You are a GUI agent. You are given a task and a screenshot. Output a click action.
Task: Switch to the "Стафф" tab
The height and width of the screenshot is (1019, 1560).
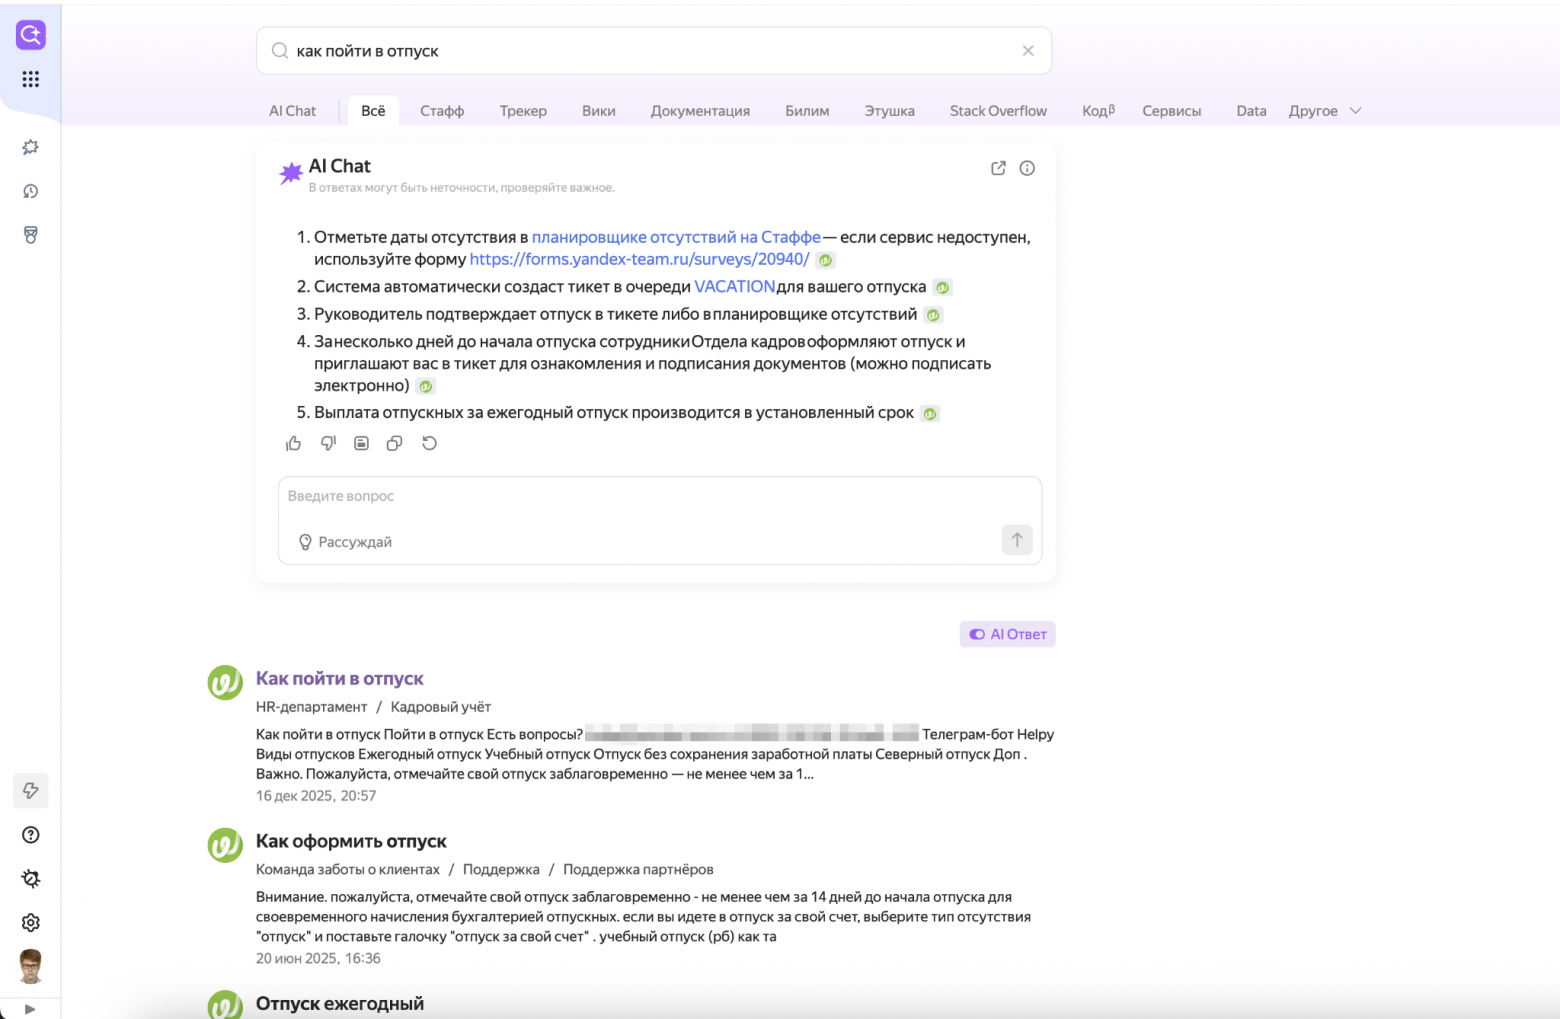pos(442,111)
